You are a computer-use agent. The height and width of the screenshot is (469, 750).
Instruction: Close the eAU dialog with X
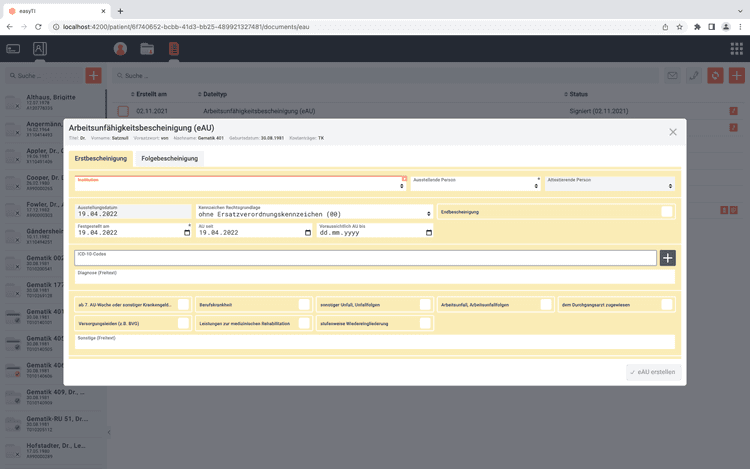[673, 132]
